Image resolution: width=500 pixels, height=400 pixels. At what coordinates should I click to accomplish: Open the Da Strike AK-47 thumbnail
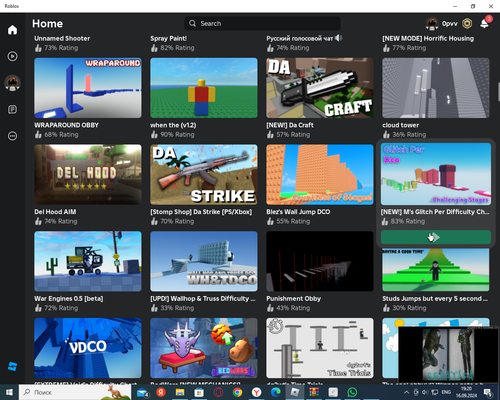click(204, 175)
